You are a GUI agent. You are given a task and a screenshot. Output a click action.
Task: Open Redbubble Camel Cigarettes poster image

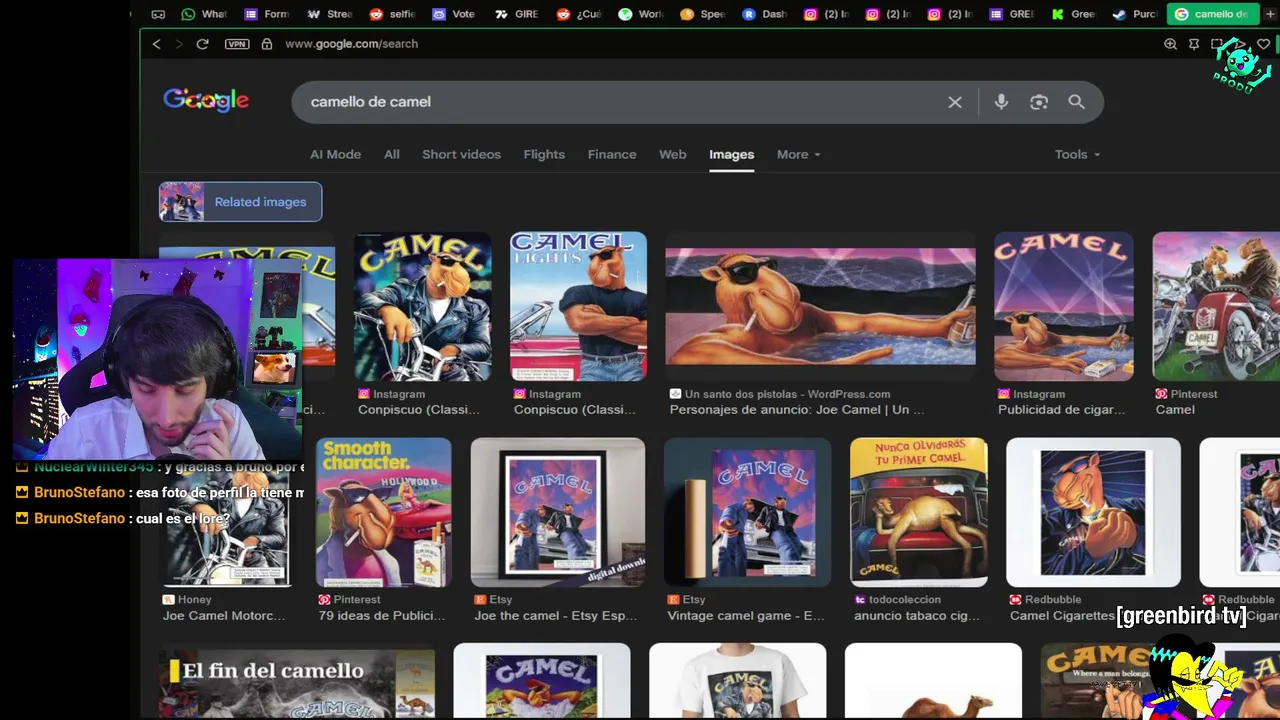coord(1093,512)
